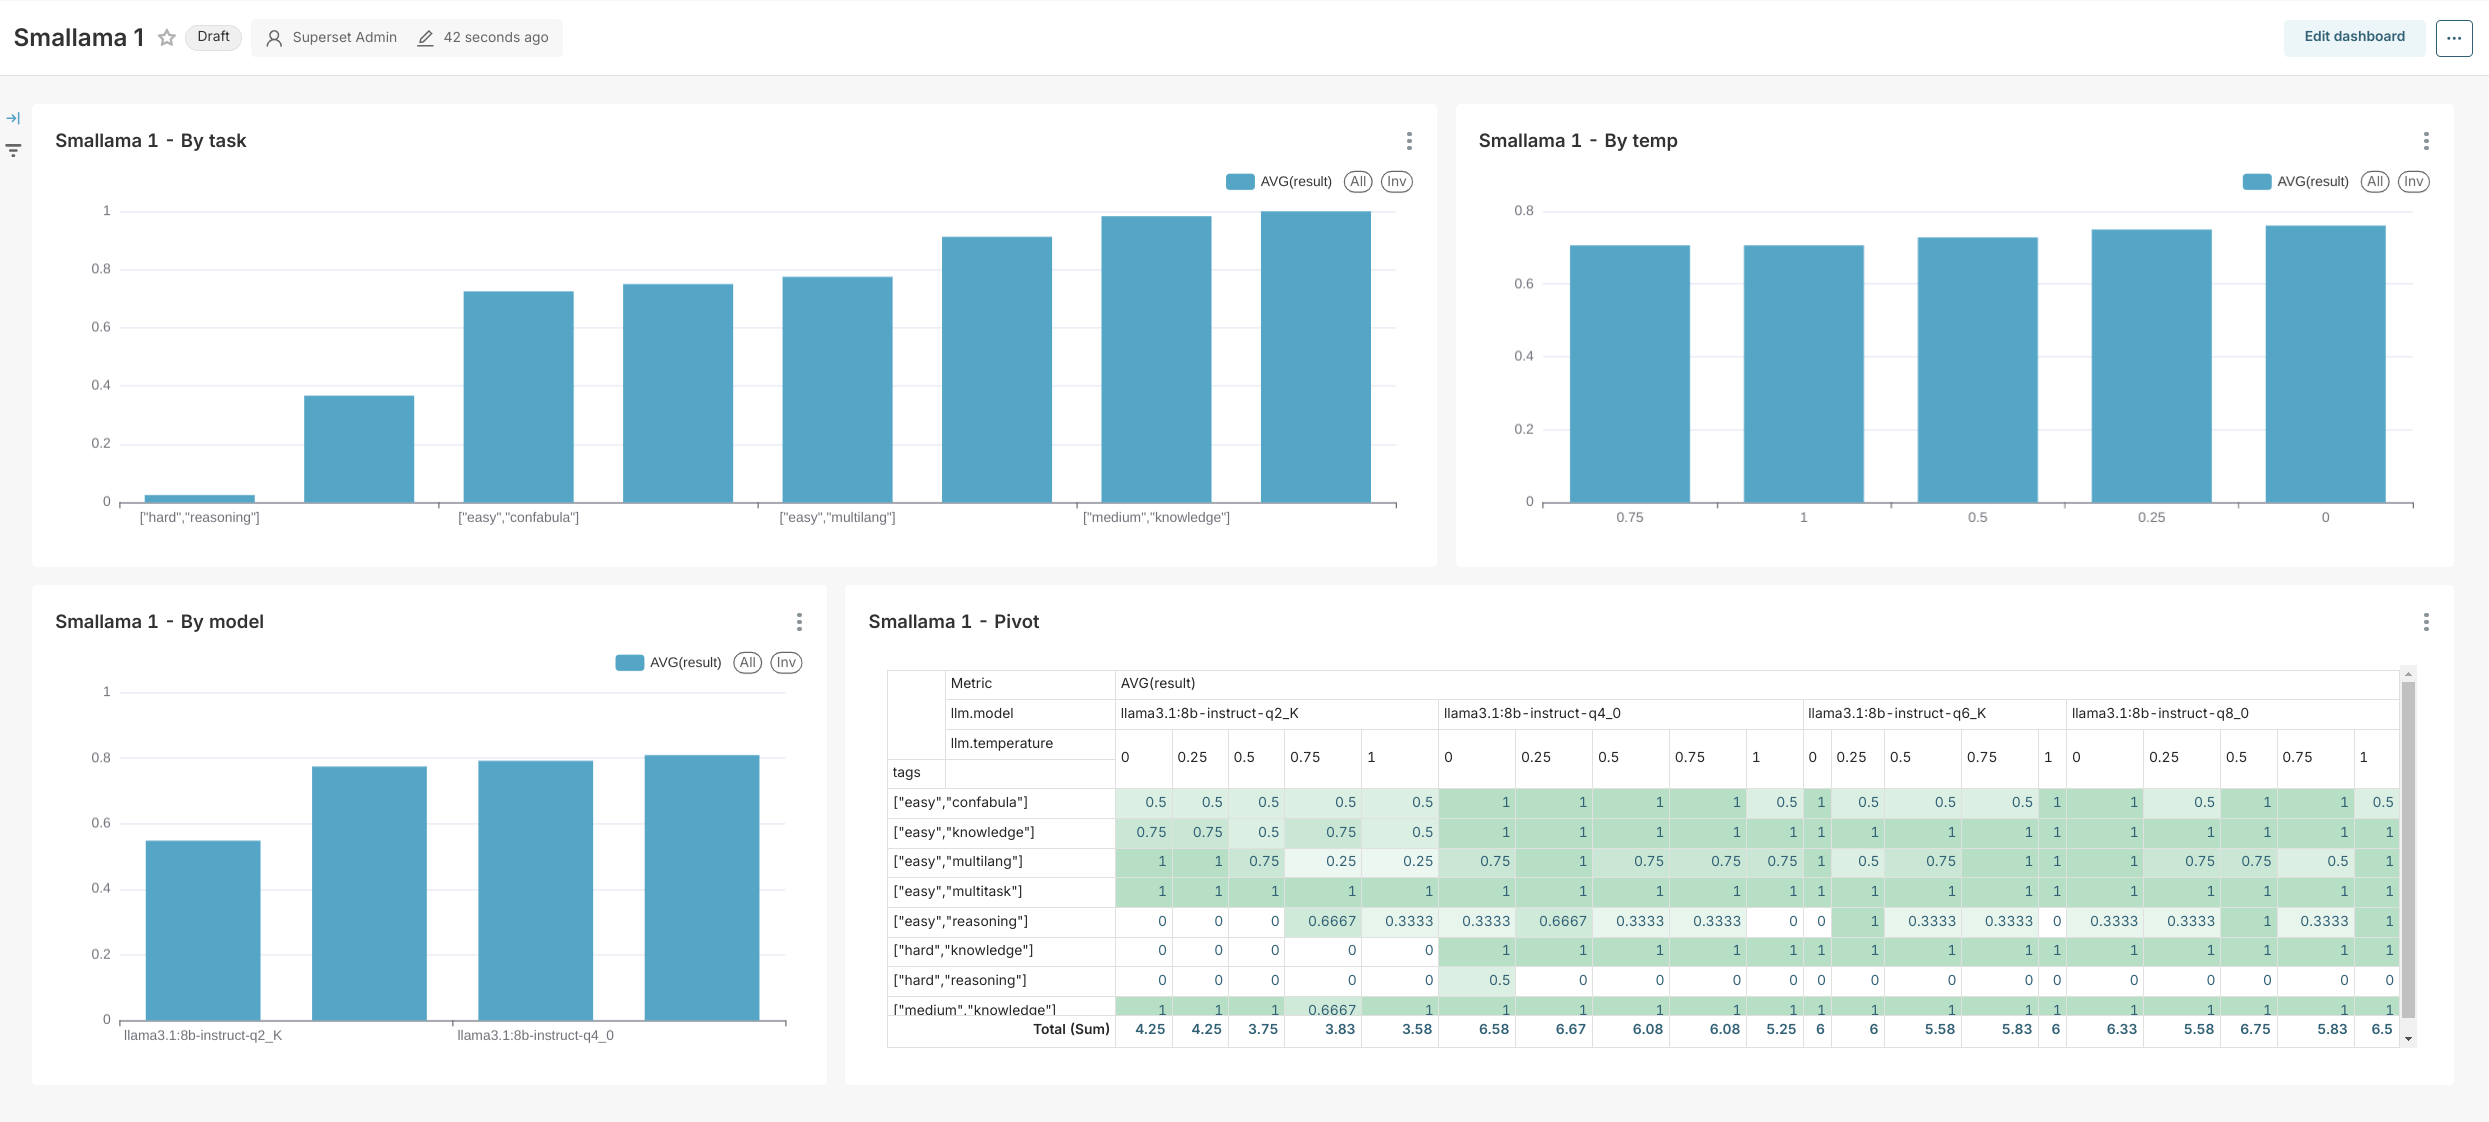Screen dimensions: 2489x1122
Task: Click the Draft status badge
Action: tap(213, 37)
